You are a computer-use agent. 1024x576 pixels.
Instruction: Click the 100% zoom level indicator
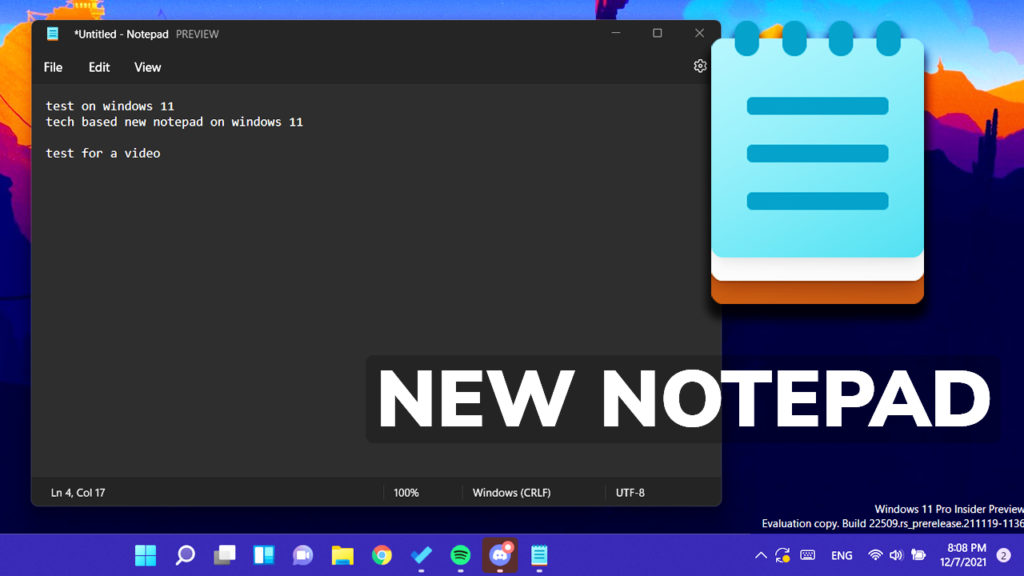coord(406,492)
